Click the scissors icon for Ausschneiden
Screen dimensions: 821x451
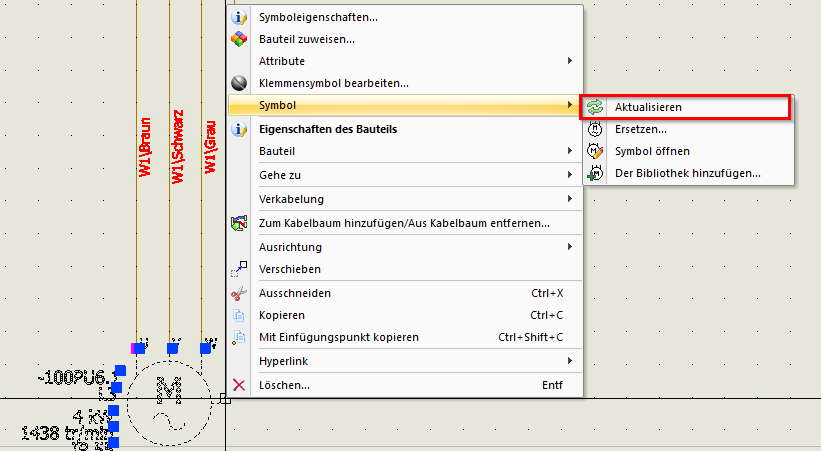point(239,294)
